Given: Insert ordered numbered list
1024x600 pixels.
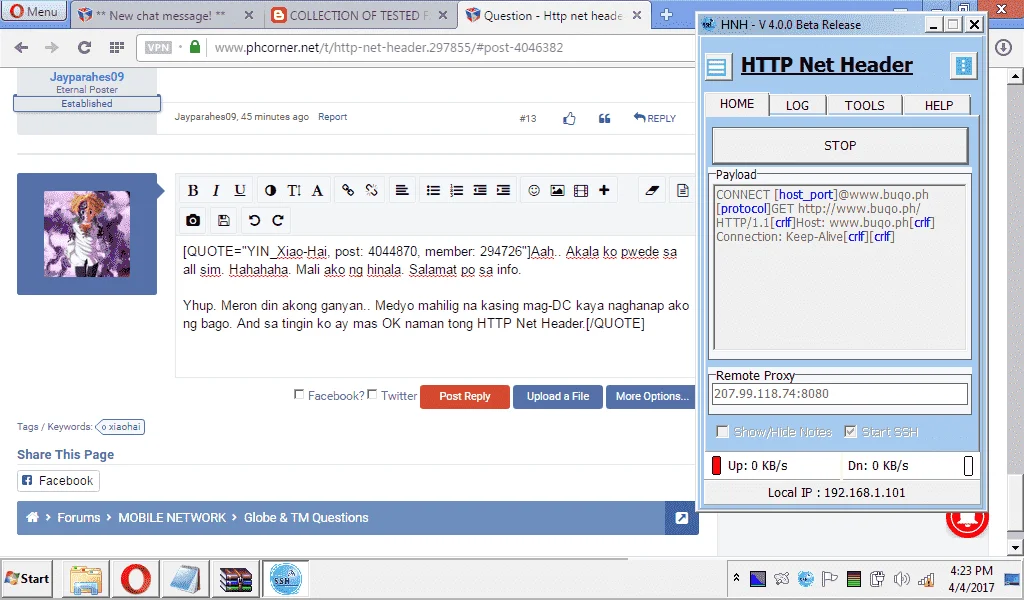Looking at the screenshot, I should tap(456, 191).
